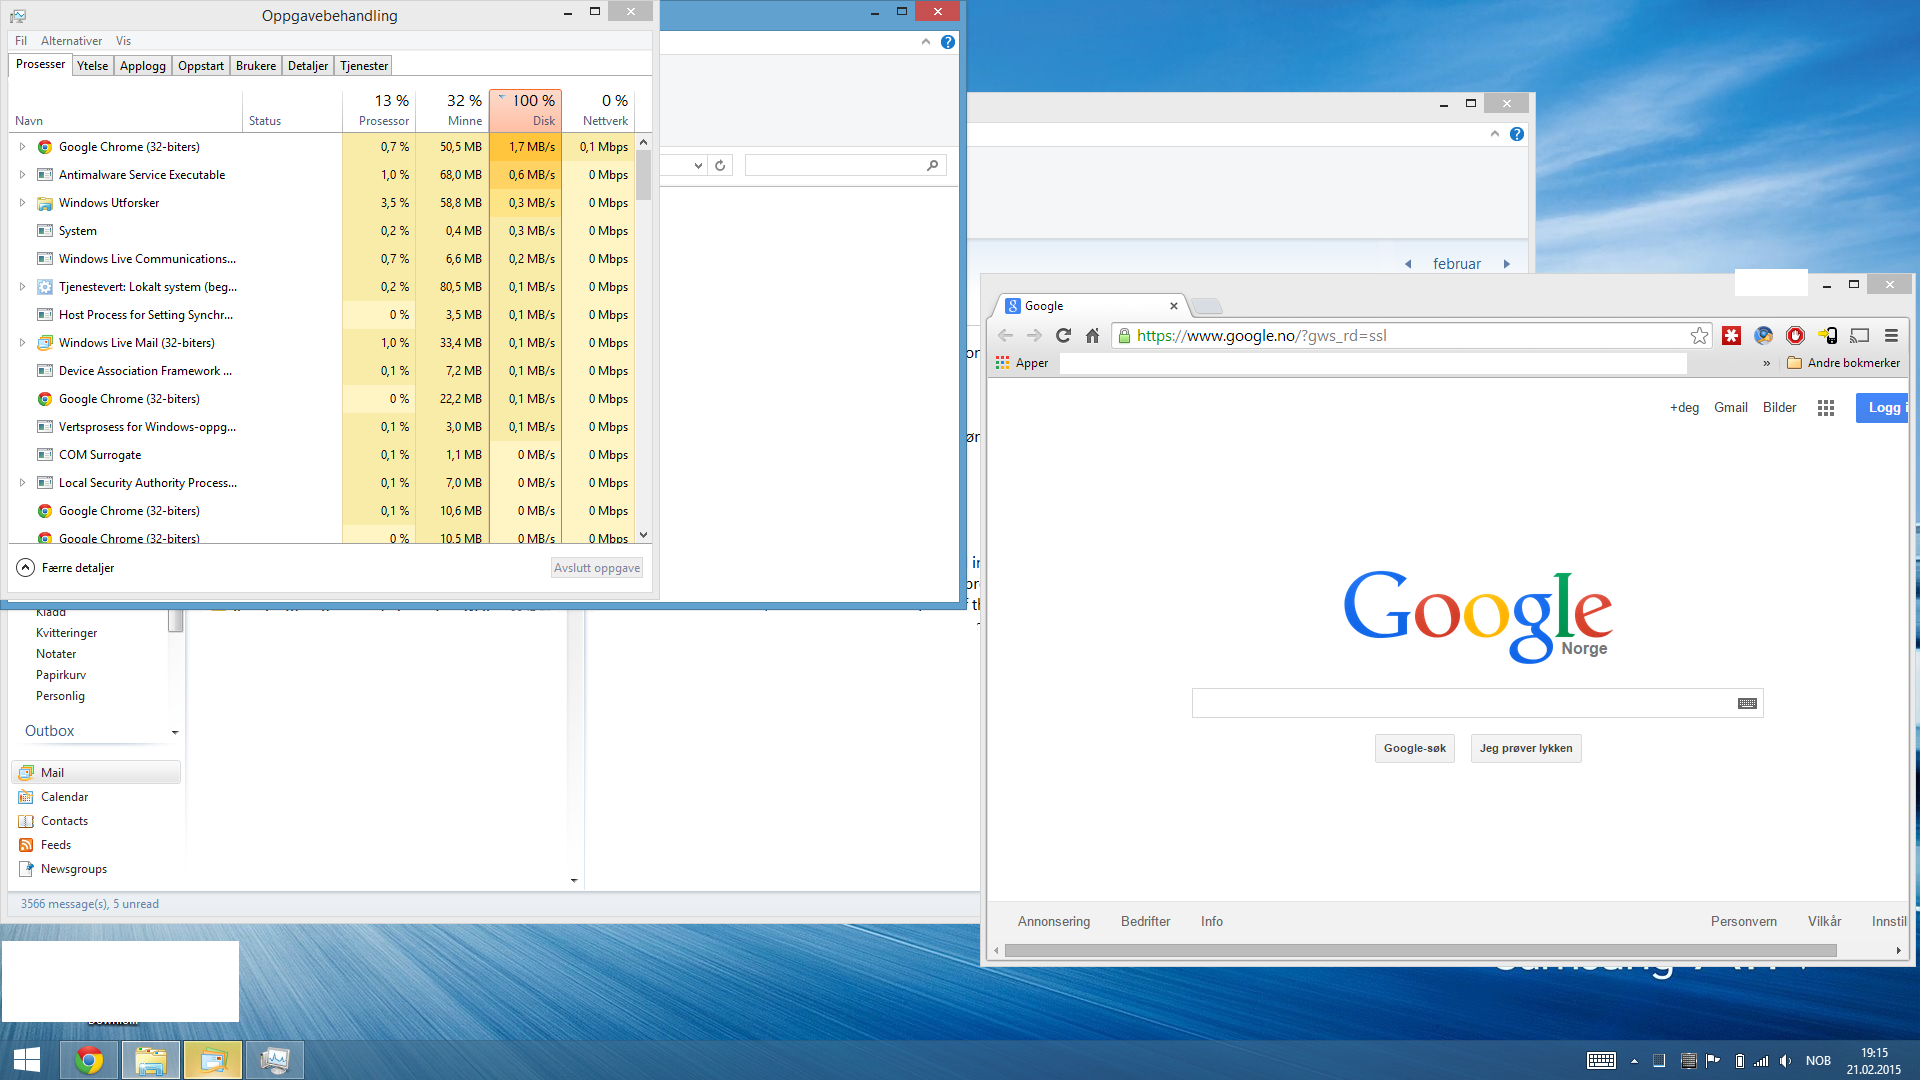The height and width of the screenshot is (1080, 1920).
Task: Click the volume icon in system tray
Action: coord(1785,1061)
